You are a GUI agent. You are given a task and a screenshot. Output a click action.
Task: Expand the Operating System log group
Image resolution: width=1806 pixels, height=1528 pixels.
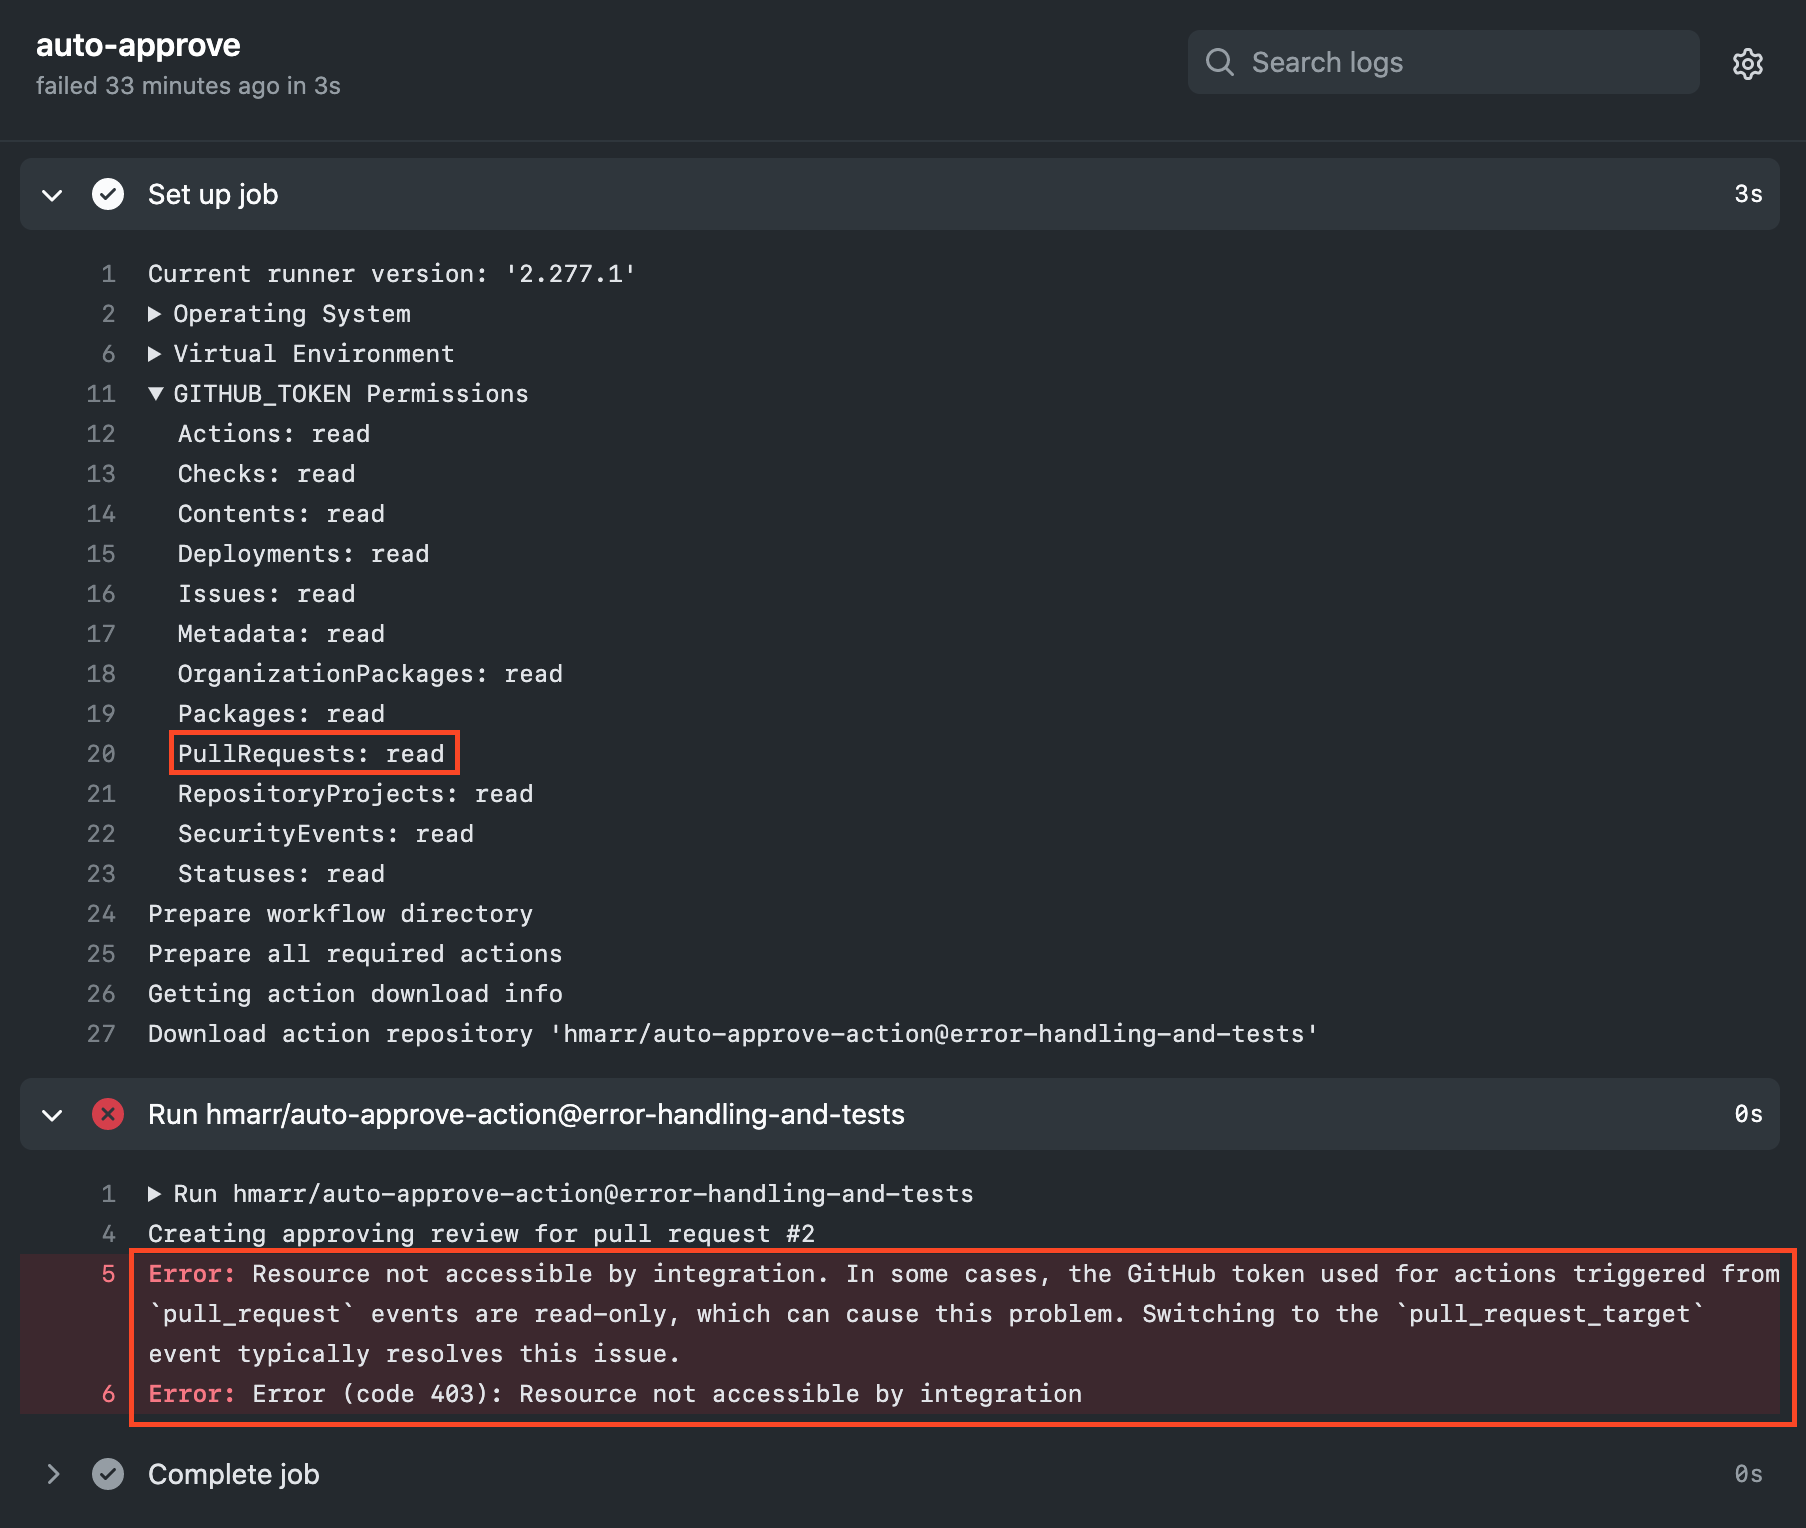156,313
